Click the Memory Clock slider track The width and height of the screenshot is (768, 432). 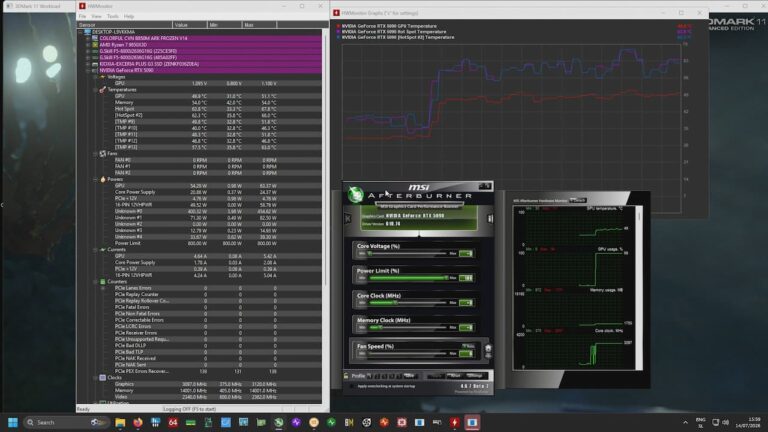tap(408, 327)
